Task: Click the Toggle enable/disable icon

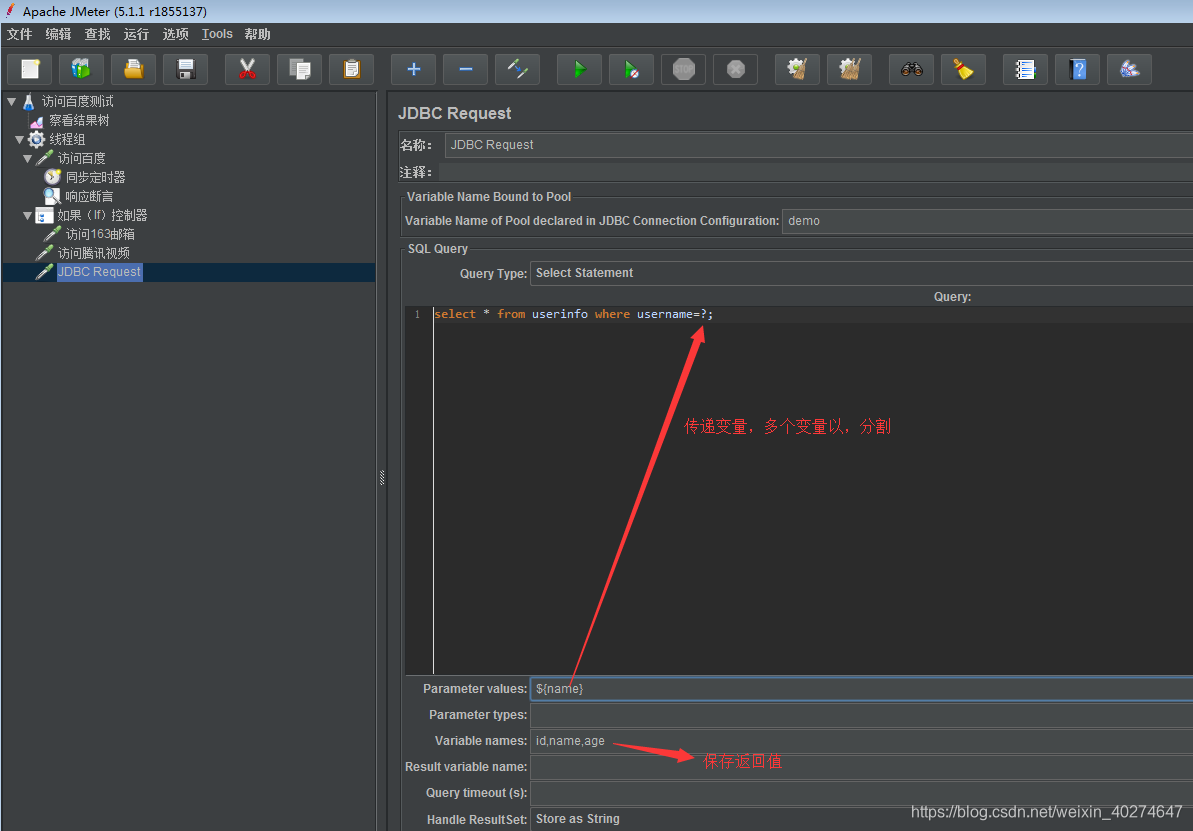Action: coord(517,69)
